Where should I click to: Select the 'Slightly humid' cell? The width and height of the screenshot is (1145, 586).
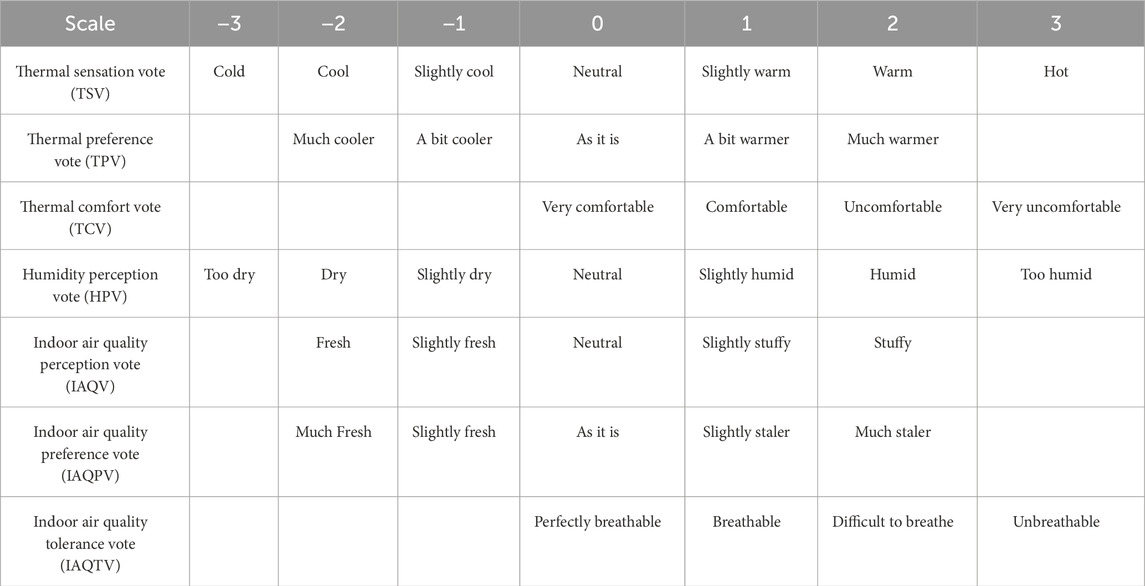coord(746,274)
